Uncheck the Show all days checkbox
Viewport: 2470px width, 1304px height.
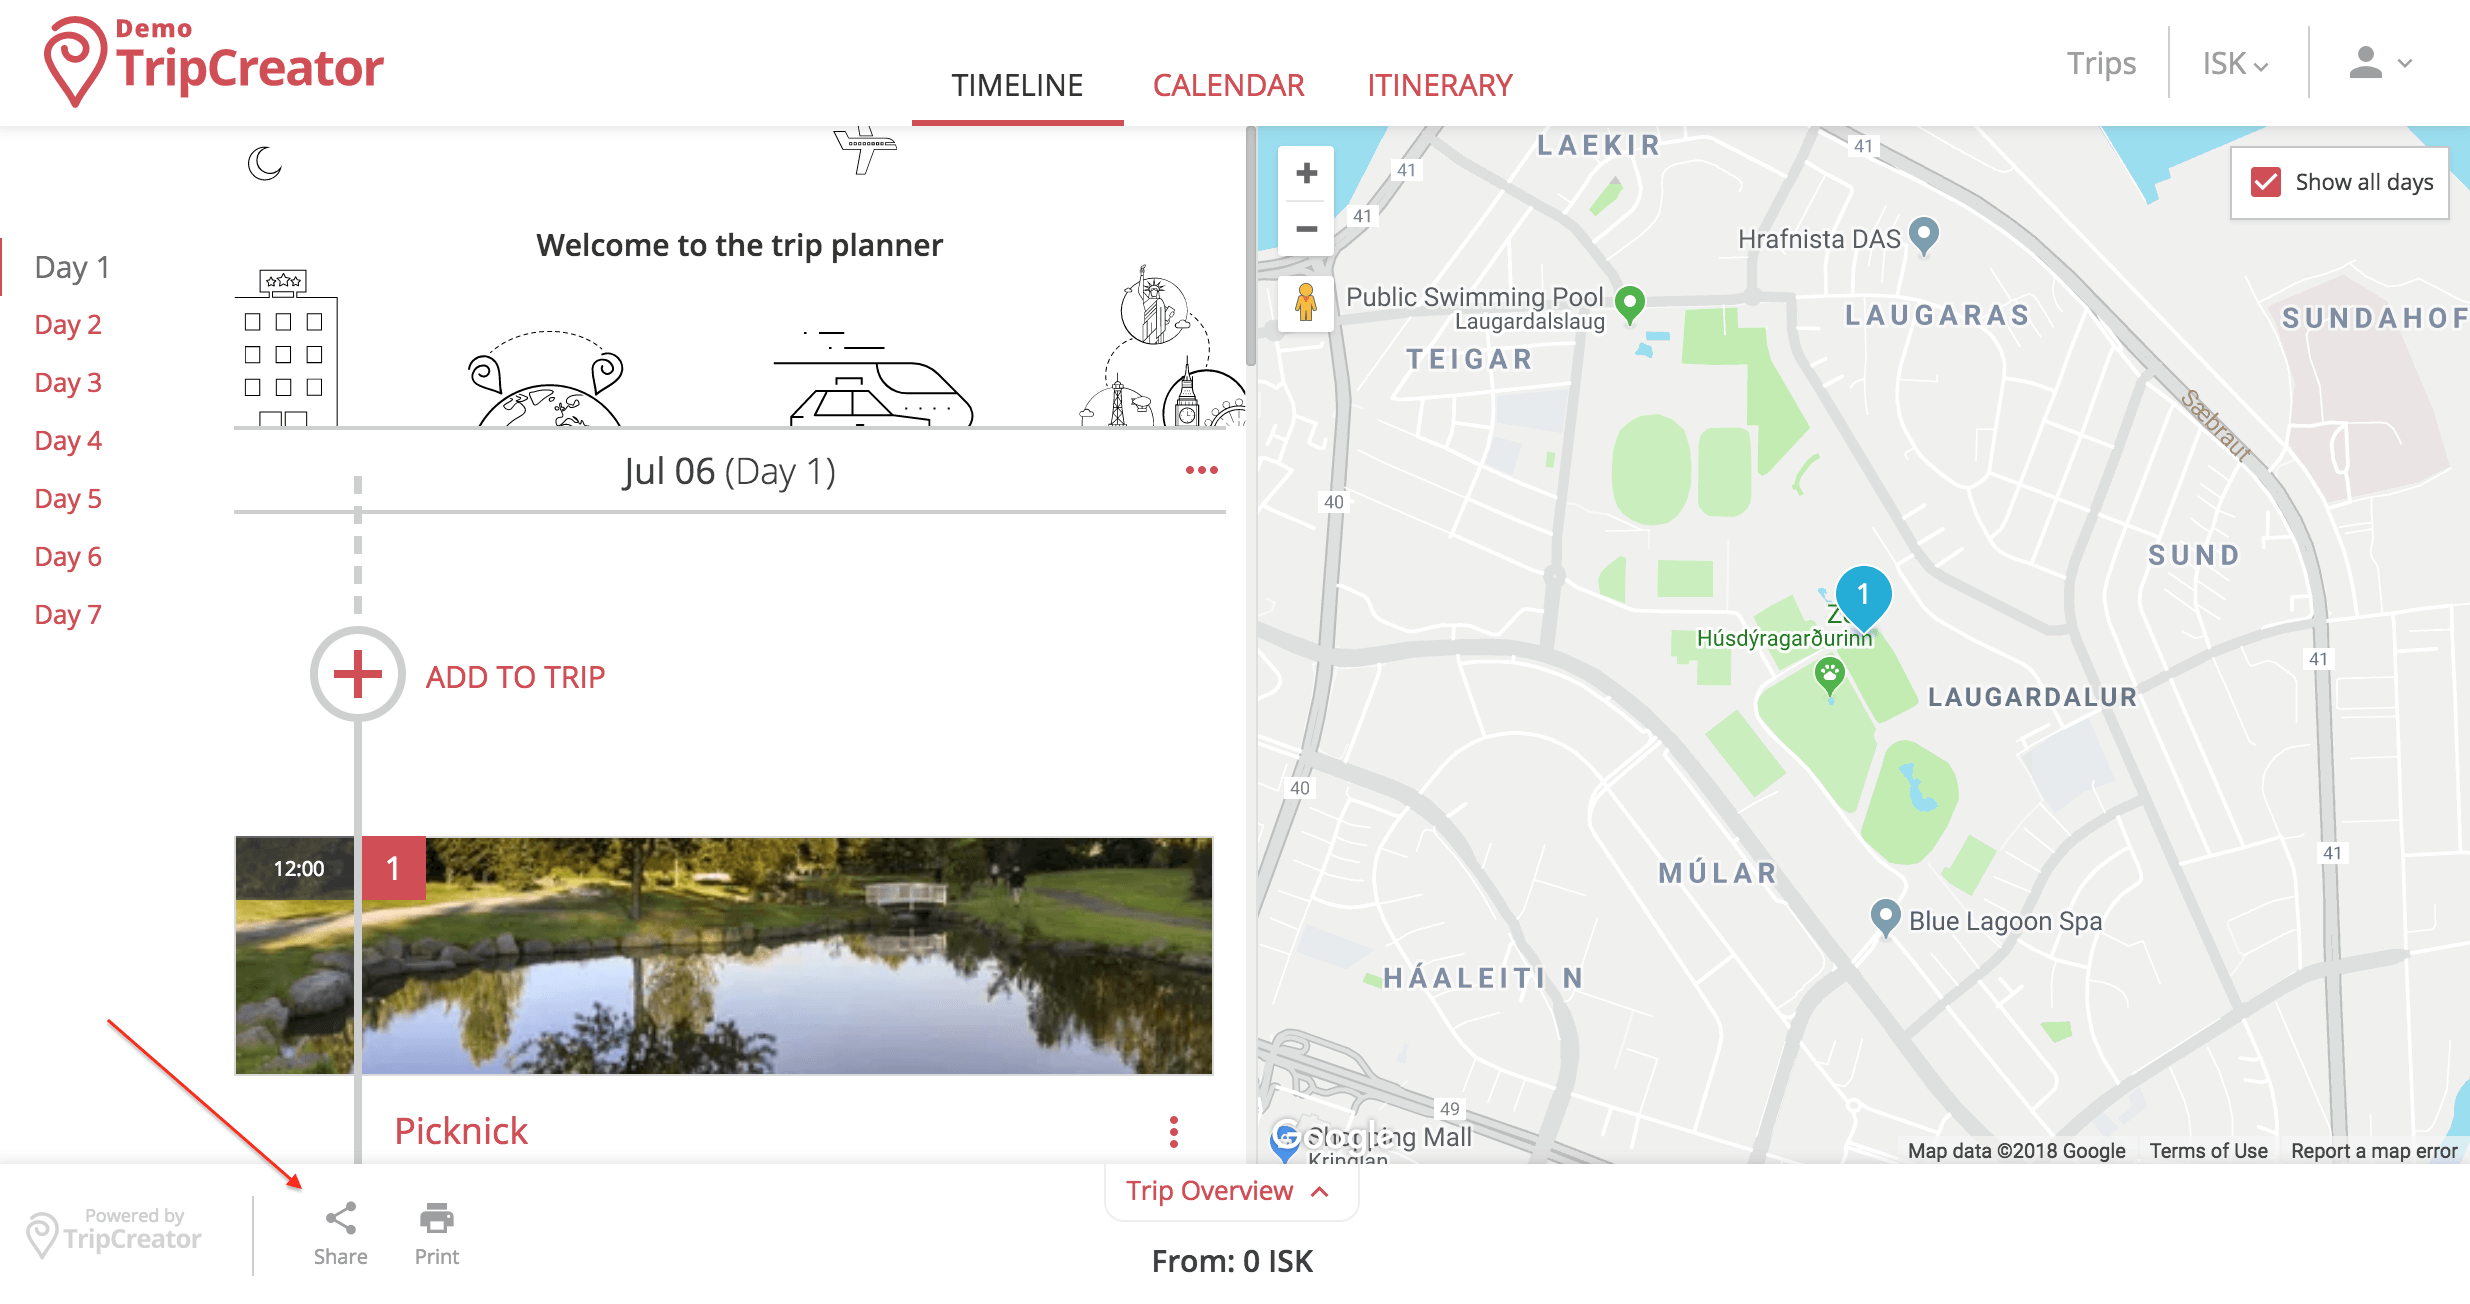click(x=2266, y=182)
